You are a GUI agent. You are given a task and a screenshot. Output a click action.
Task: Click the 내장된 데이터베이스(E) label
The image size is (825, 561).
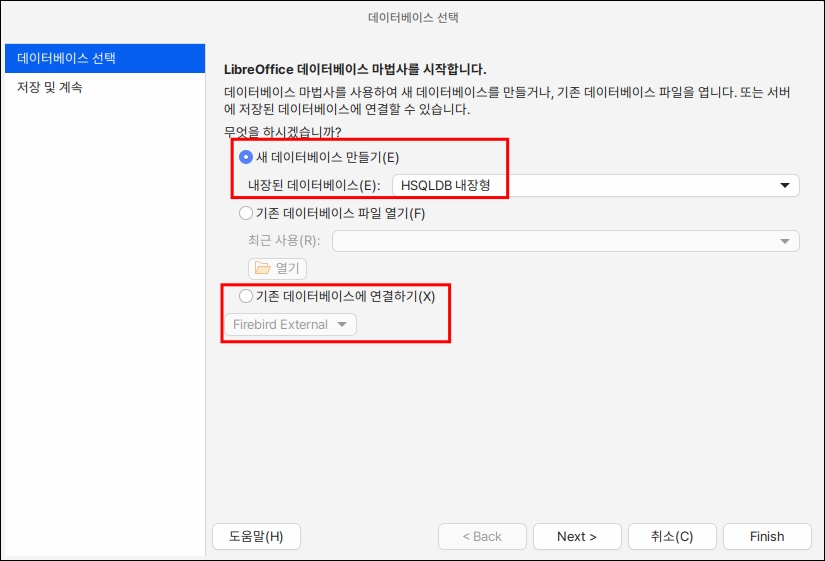tap(314, 185)
